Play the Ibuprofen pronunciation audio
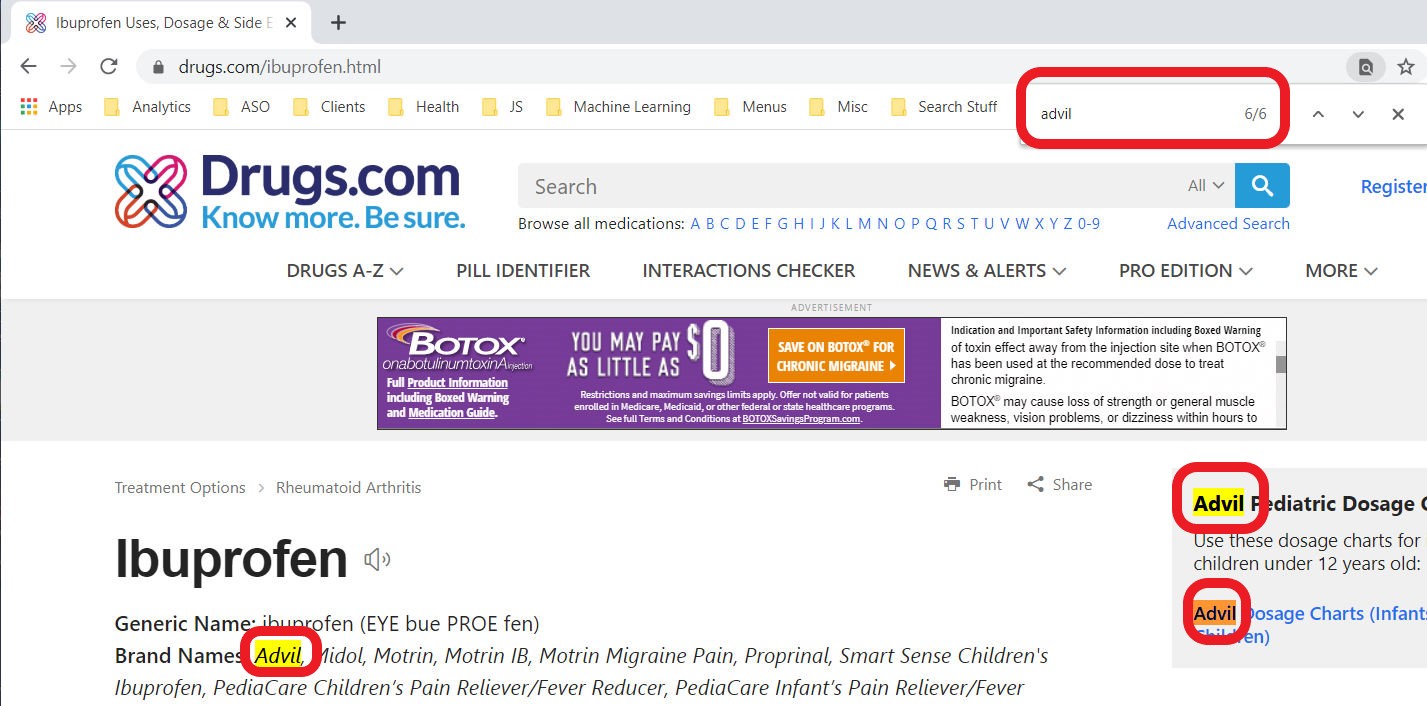Viewport: 1427px width, 706px height. tap(377, 560)
